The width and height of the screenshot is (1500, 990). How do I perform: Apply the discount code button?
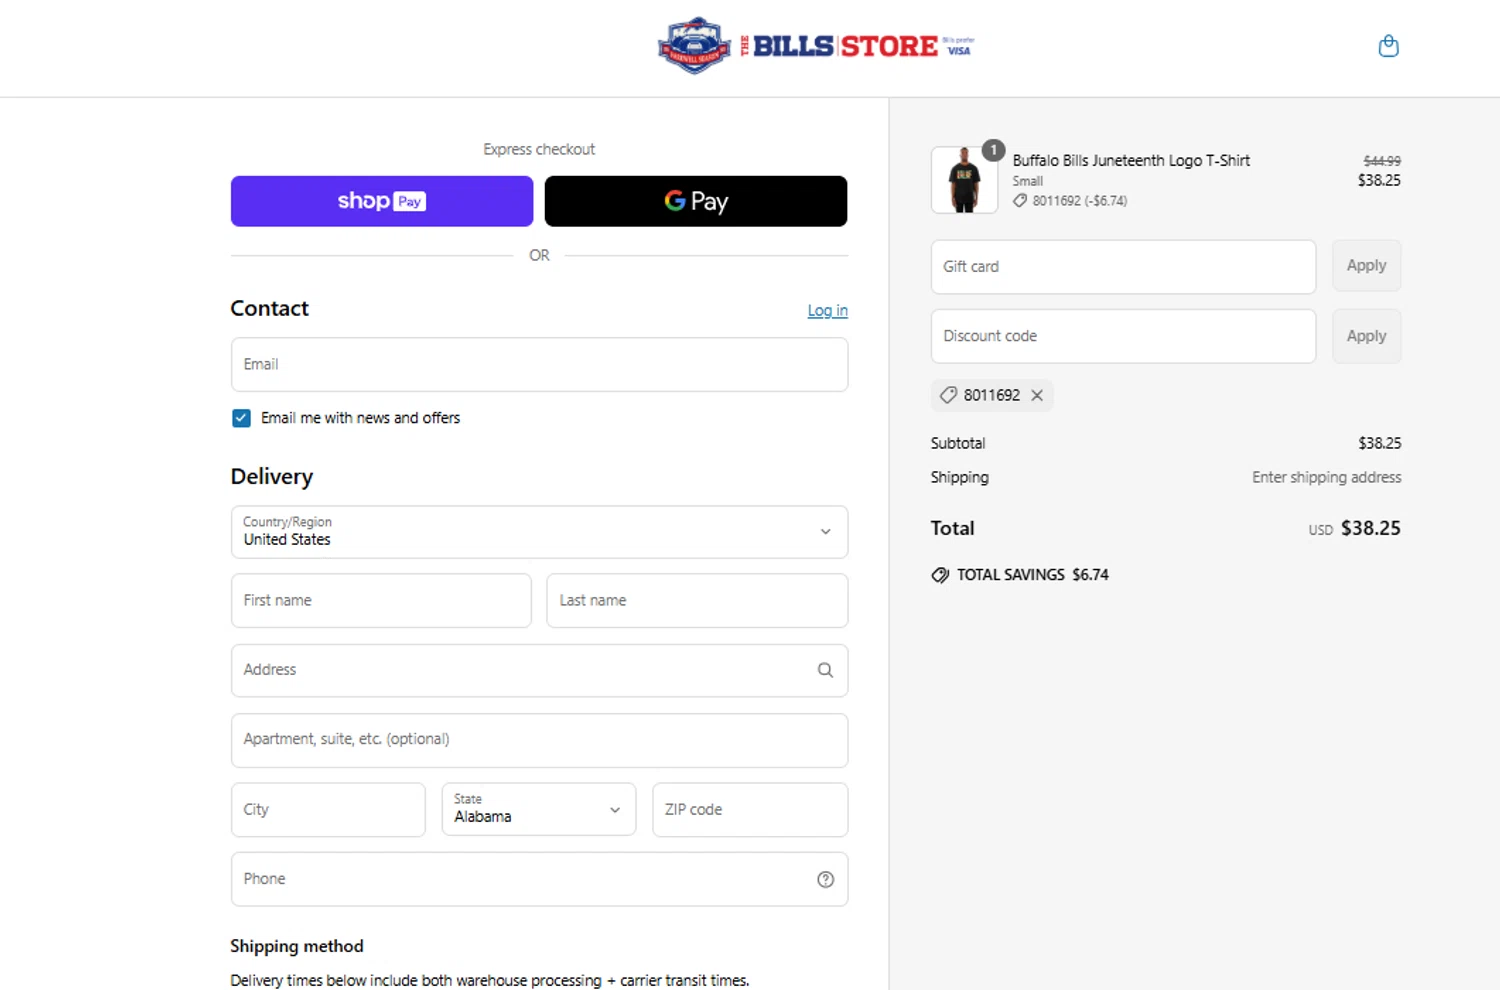[x=1366, y=336]
